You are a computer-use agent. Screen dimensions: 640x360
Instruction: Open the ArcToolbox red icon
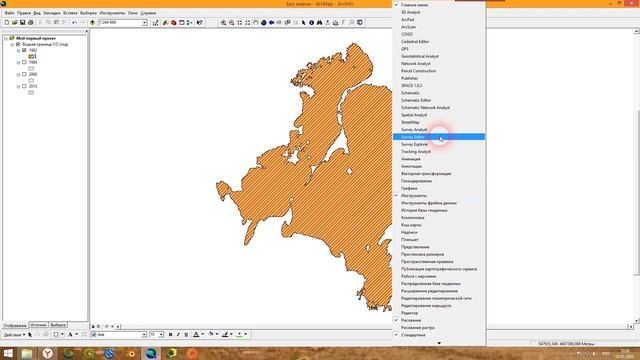click(x=173, y=22)
